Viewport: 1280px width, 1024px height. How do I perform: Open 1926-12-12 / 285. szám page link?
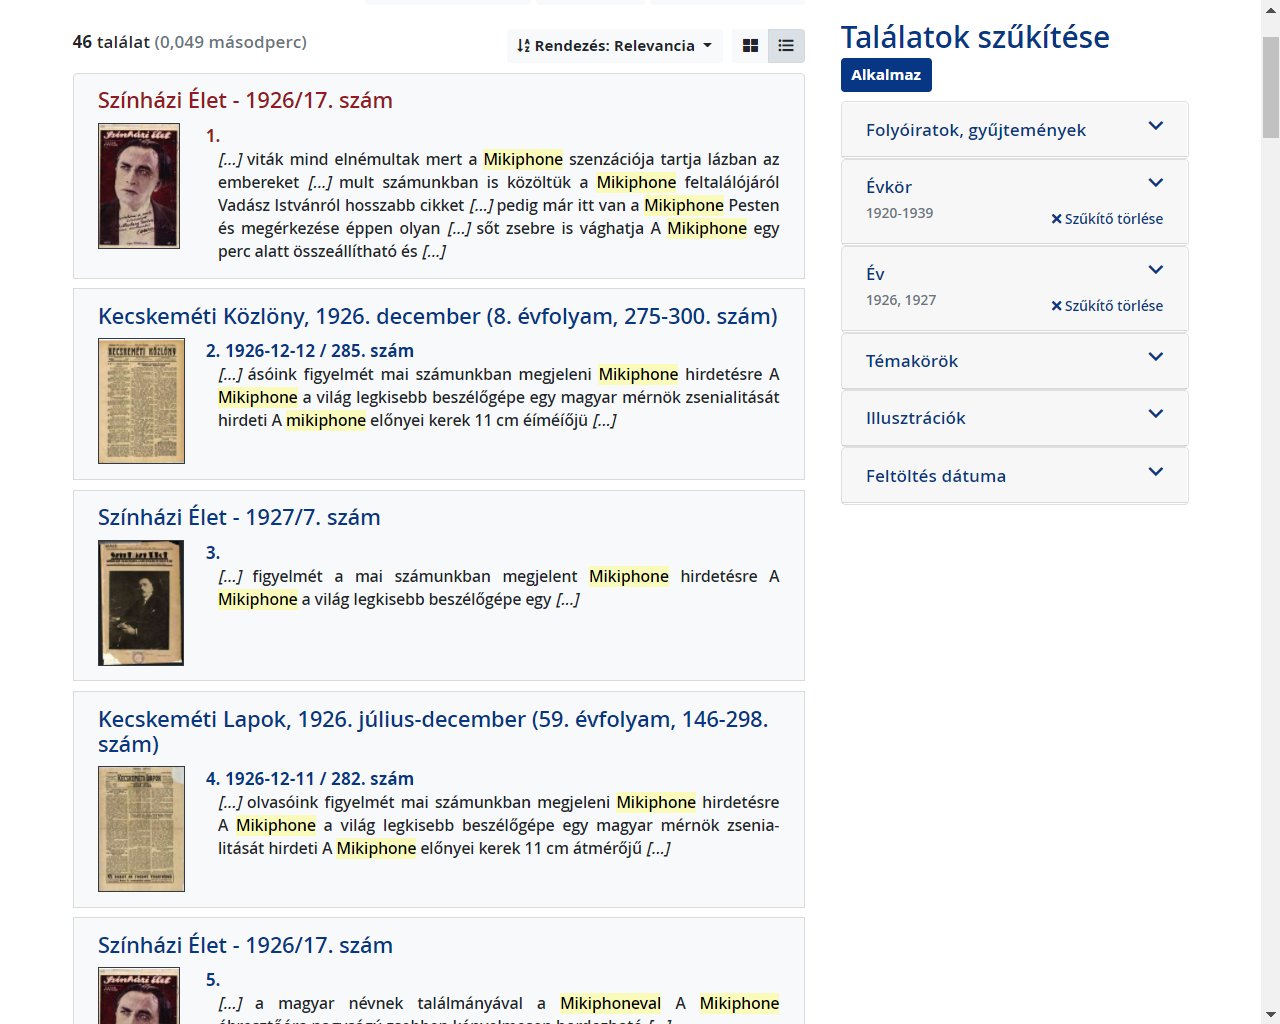pyautogui.click(x=309, y=351)
